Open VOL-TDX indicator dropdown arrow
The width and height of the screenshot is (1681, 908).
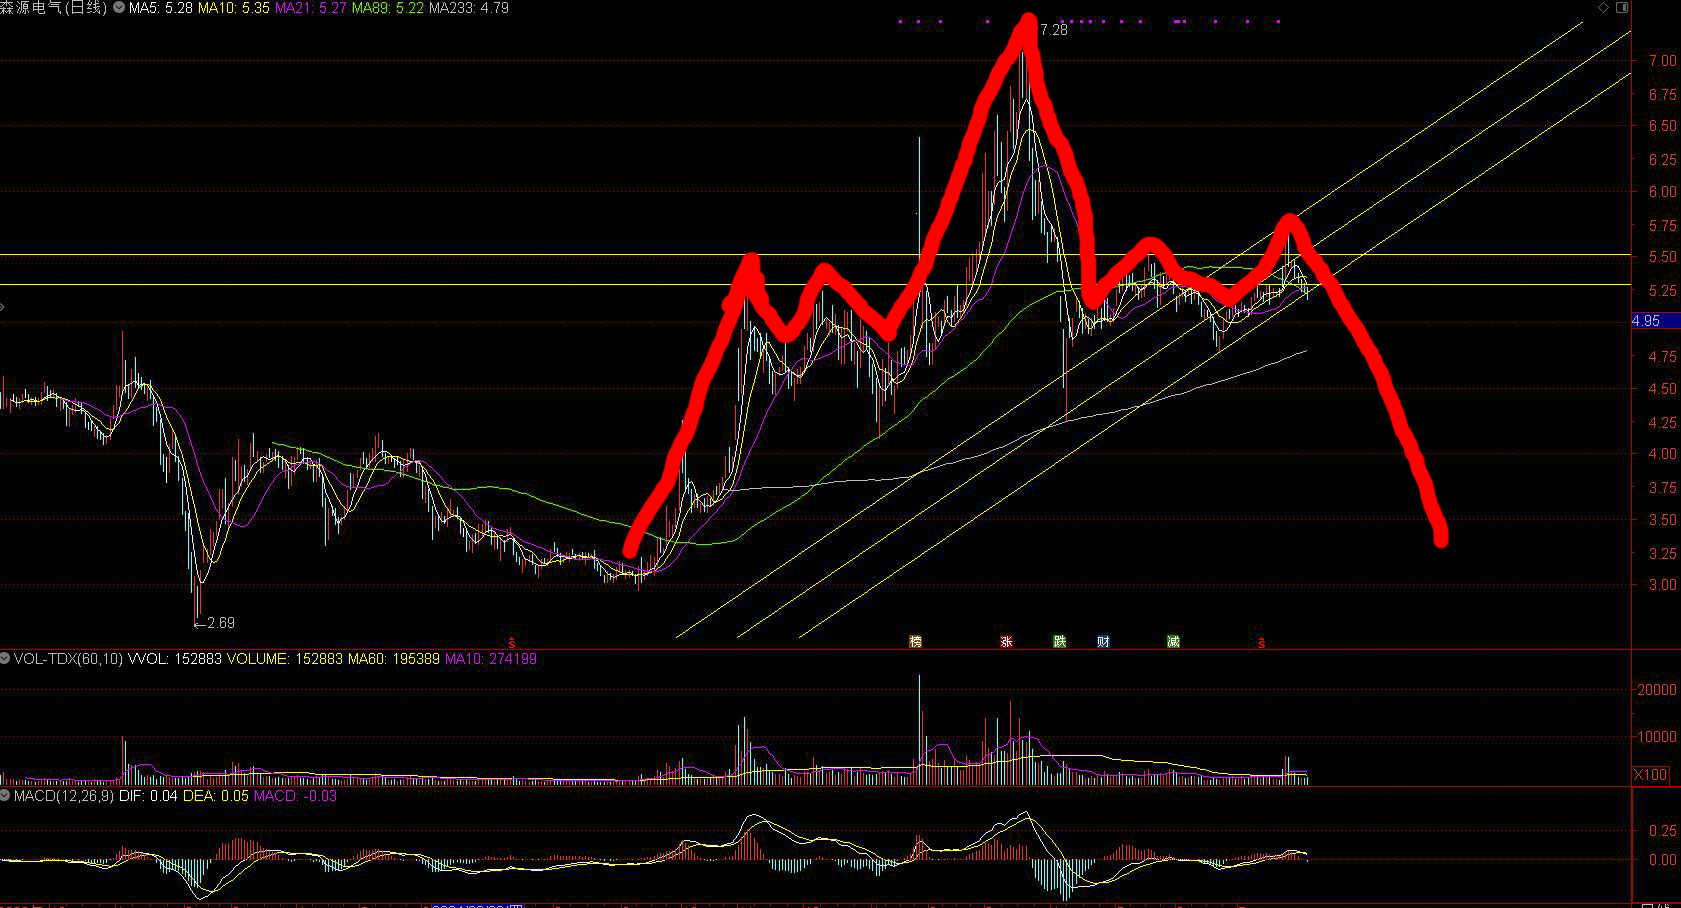pyautogui.click(x=6, y=659)
